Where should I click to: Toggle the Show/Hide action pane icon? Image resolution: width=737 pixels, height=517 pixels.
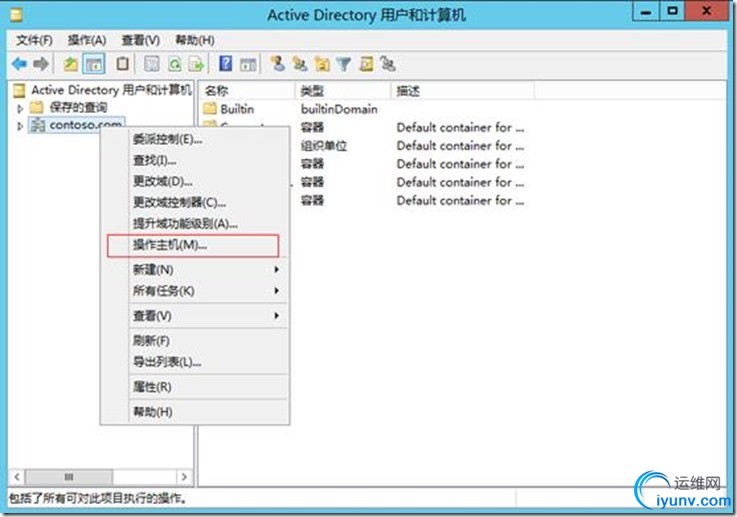248,64
